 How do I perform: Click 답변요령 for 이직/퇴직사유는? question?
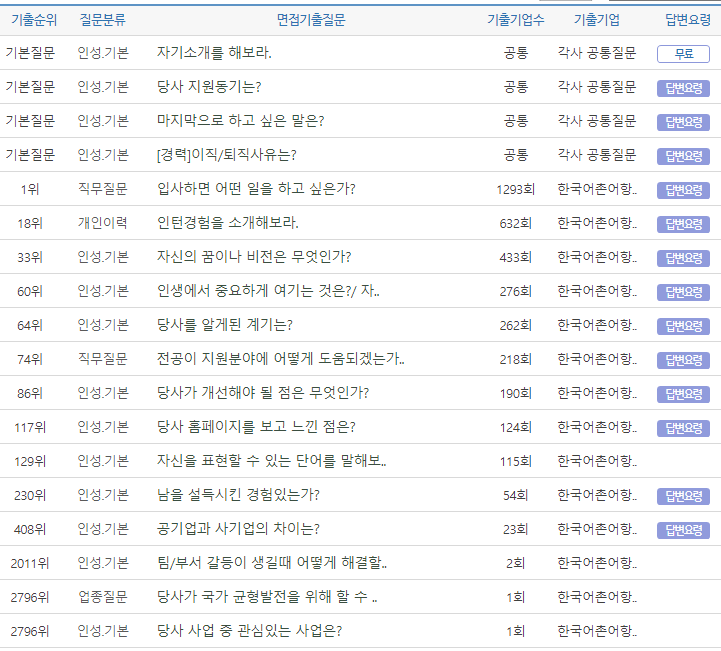pos(683,156)
